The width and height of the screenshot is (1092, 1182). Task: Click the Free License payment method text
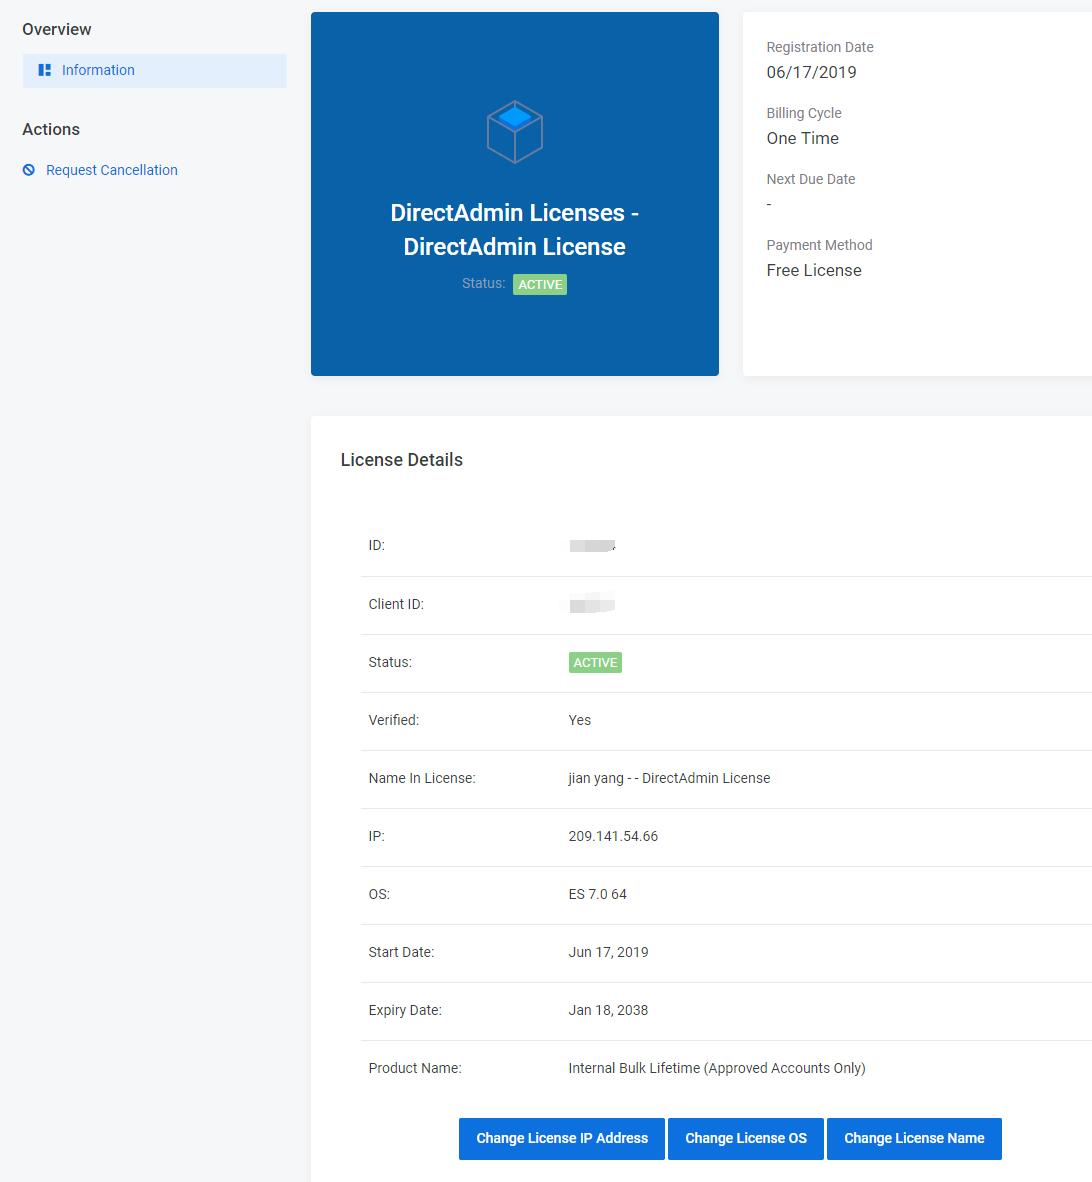814,270
